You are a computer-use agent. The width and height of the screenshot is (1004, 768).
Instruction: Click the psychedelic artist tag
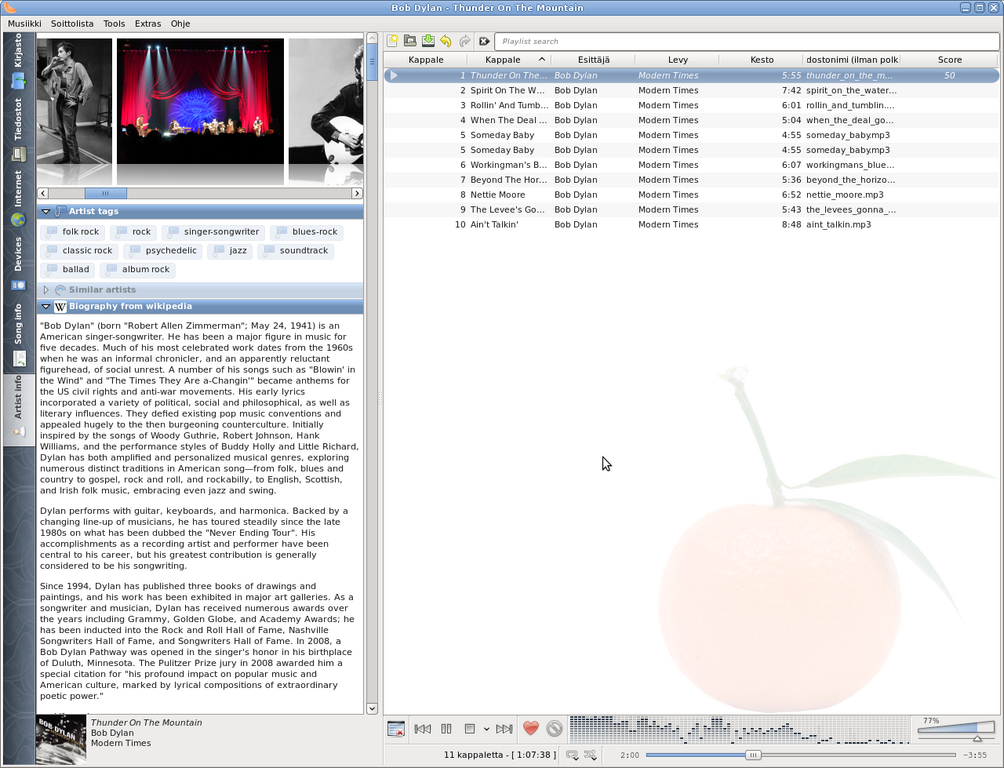pyautogui.click(x=162, y=251)
